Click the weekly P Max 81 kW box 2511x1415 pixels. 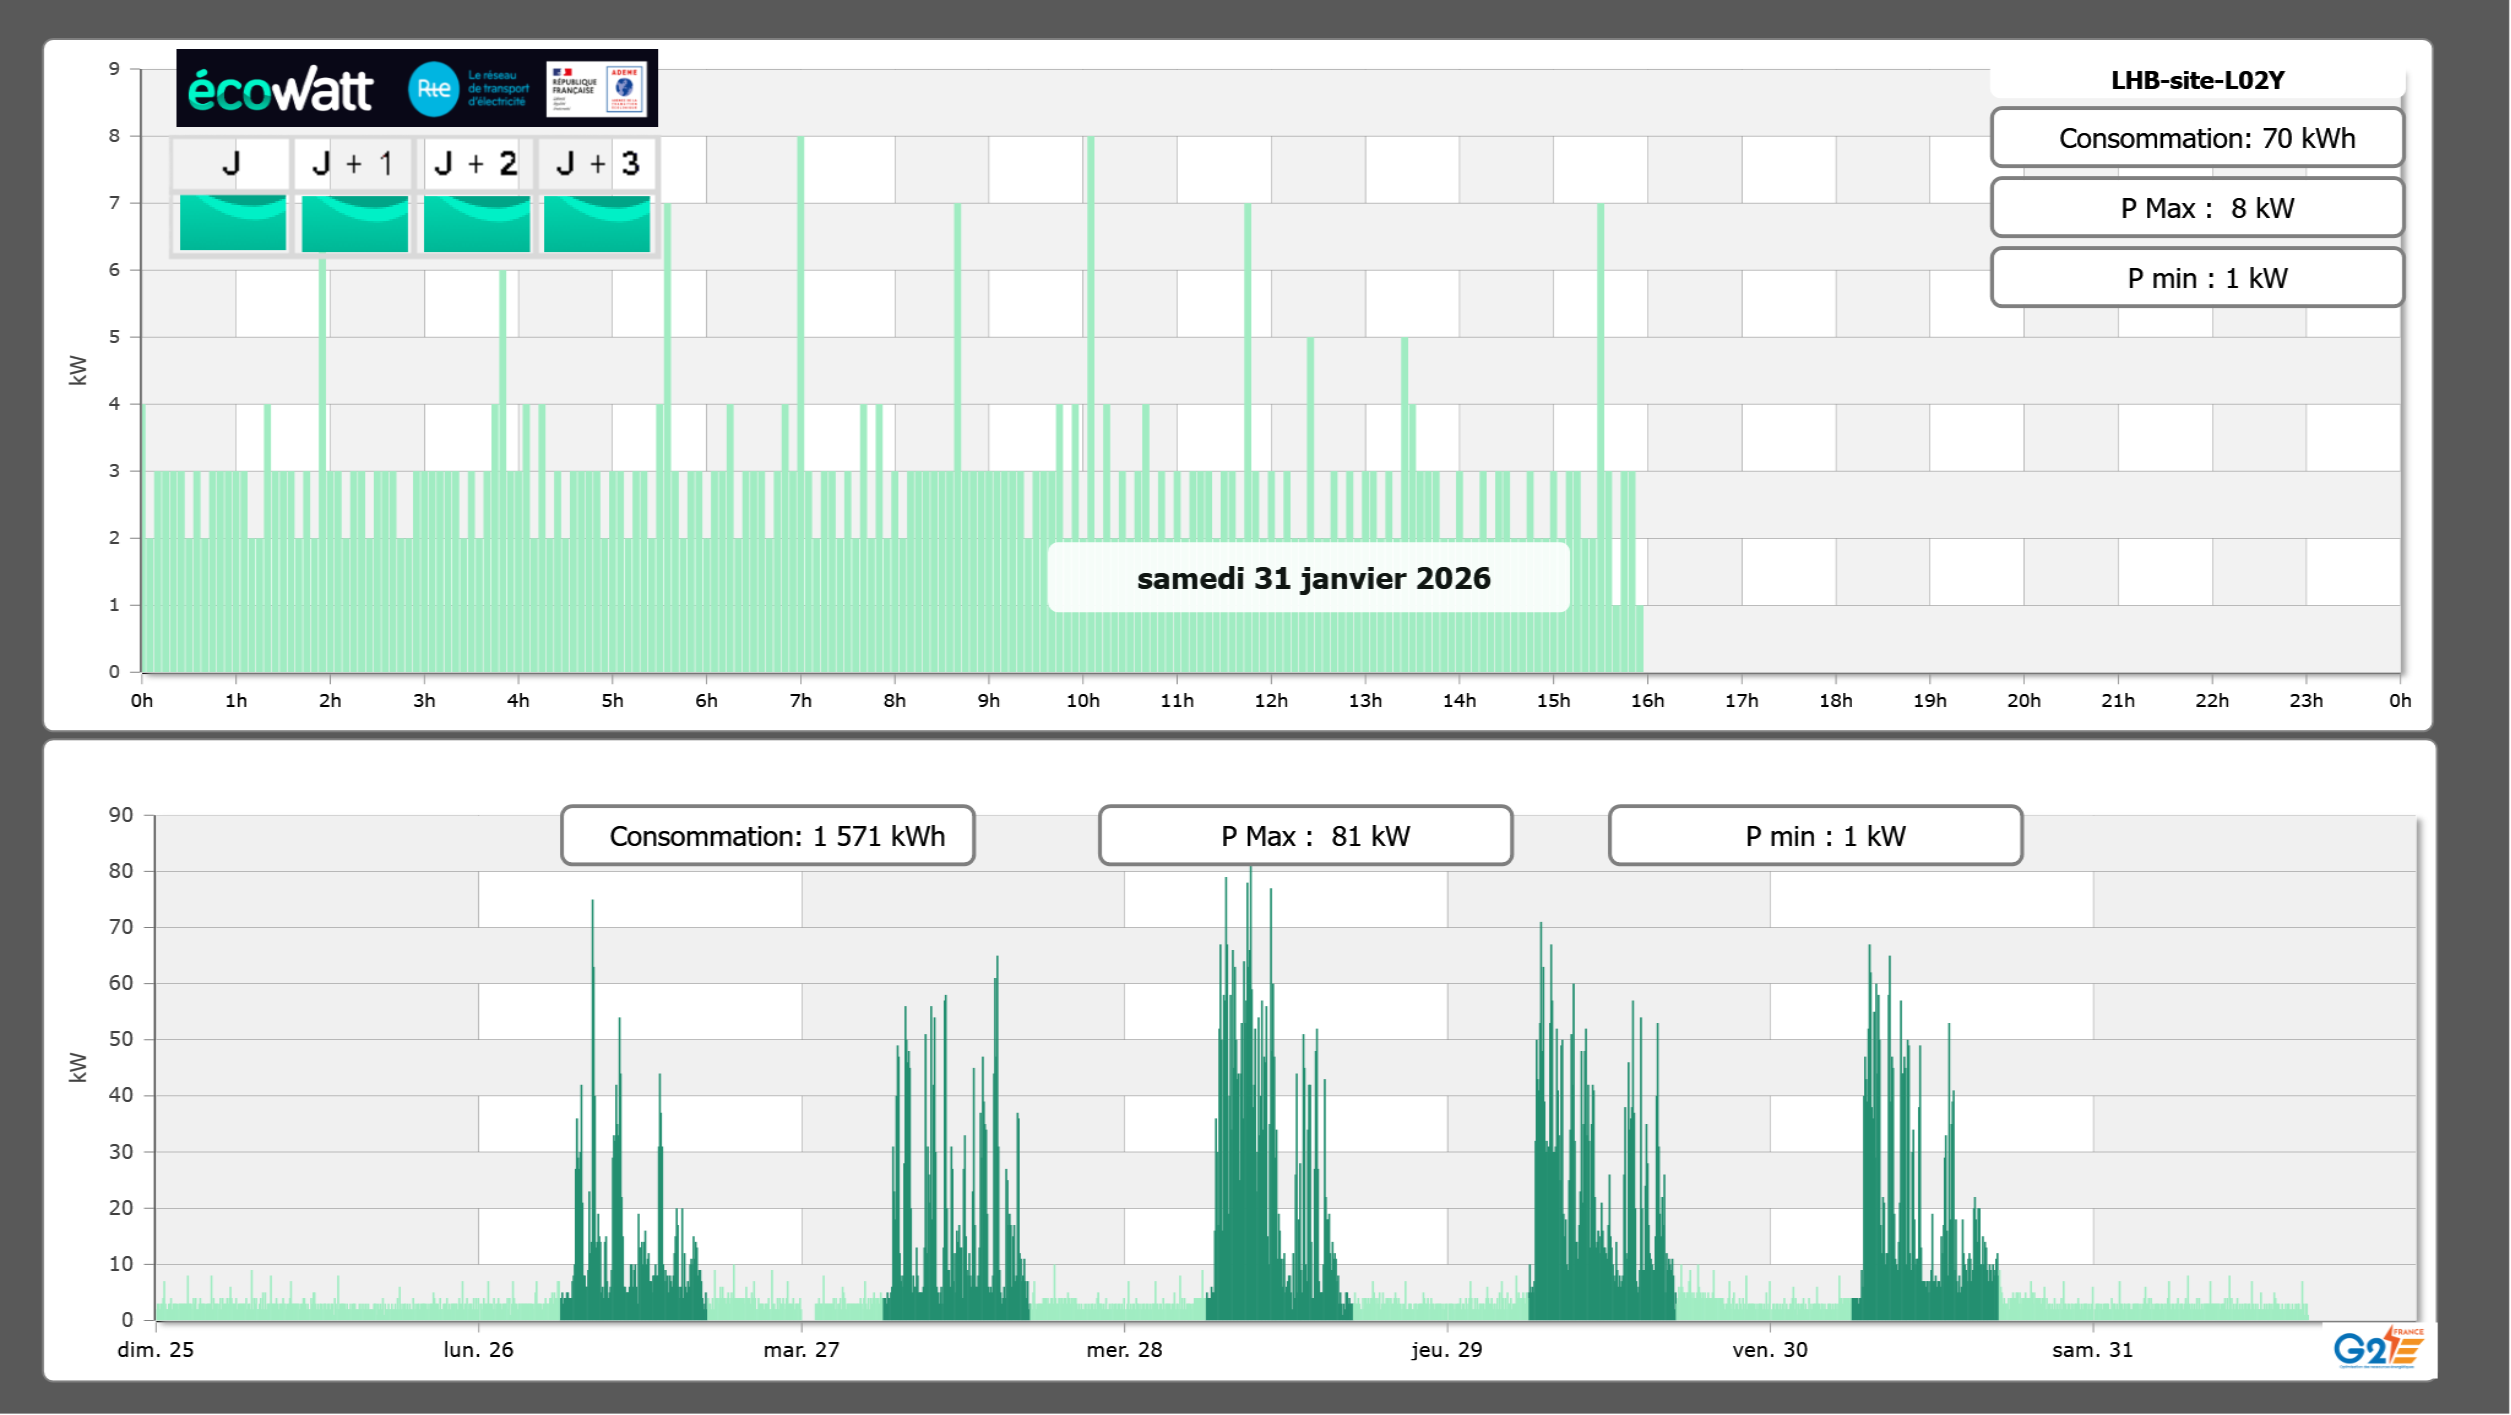[x=1305, y=835]
